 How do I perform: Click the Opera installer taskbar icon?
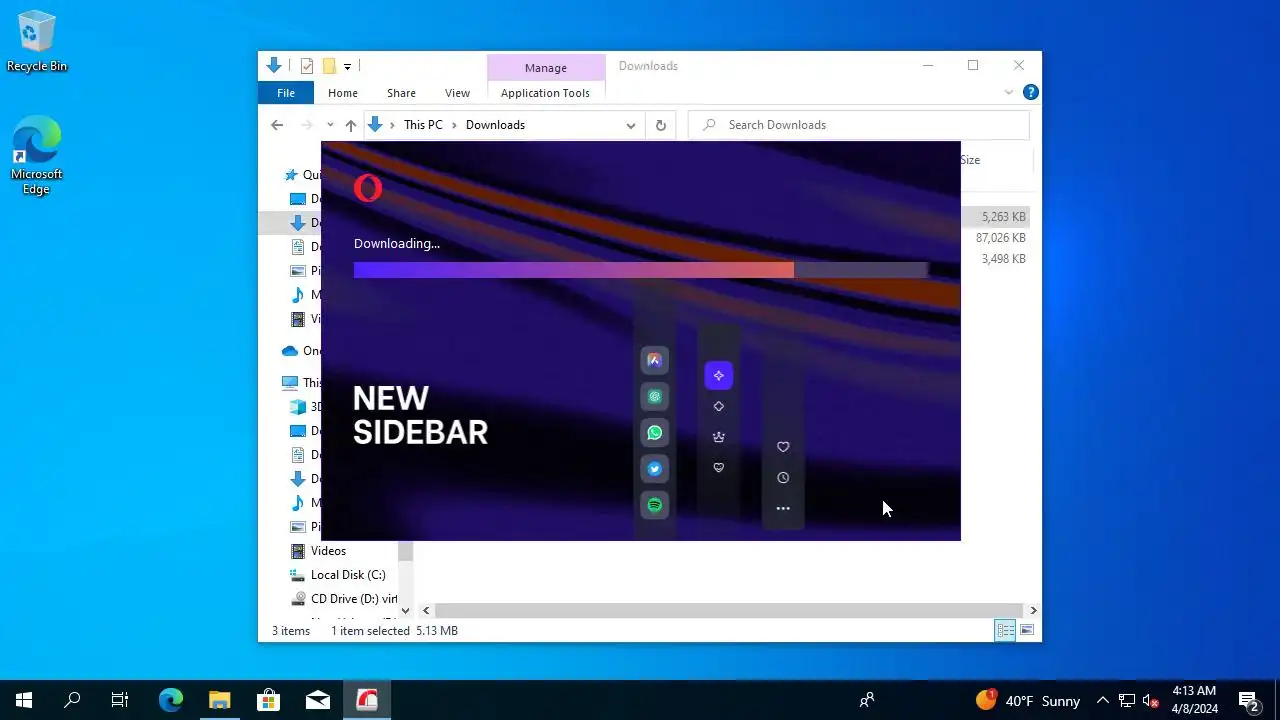pyautogui.click(x=367, y=700)
